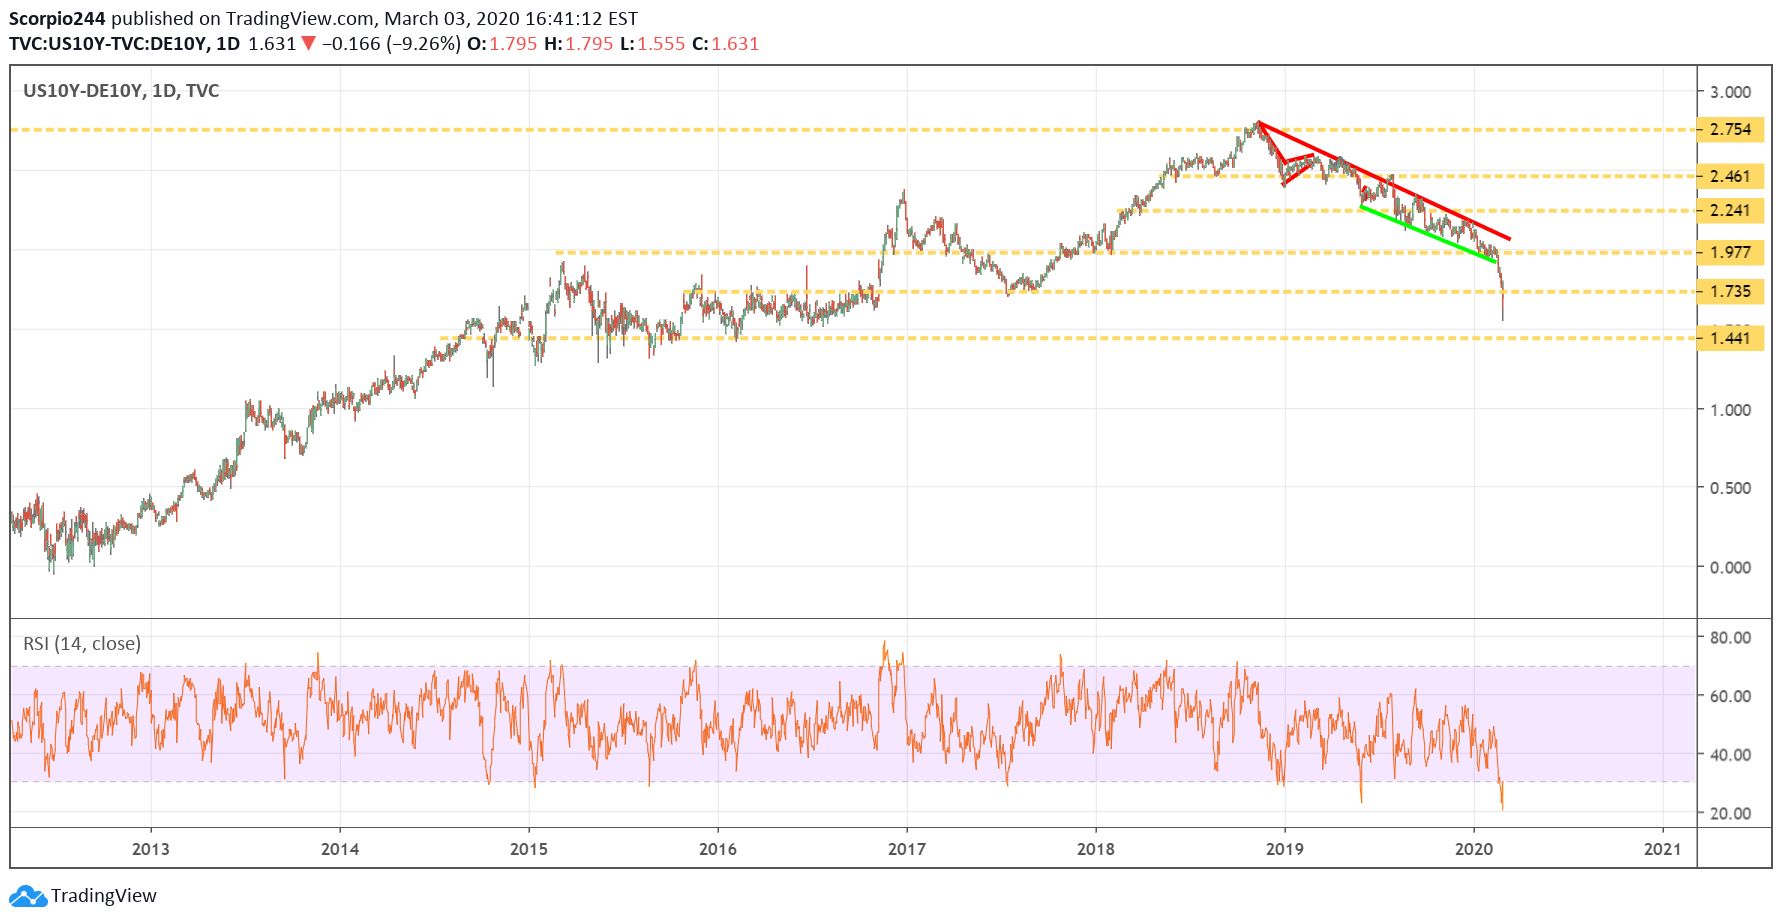Click the 0.000 price axis value
The image size is (1782, 923).
(x=1730, y=567)
